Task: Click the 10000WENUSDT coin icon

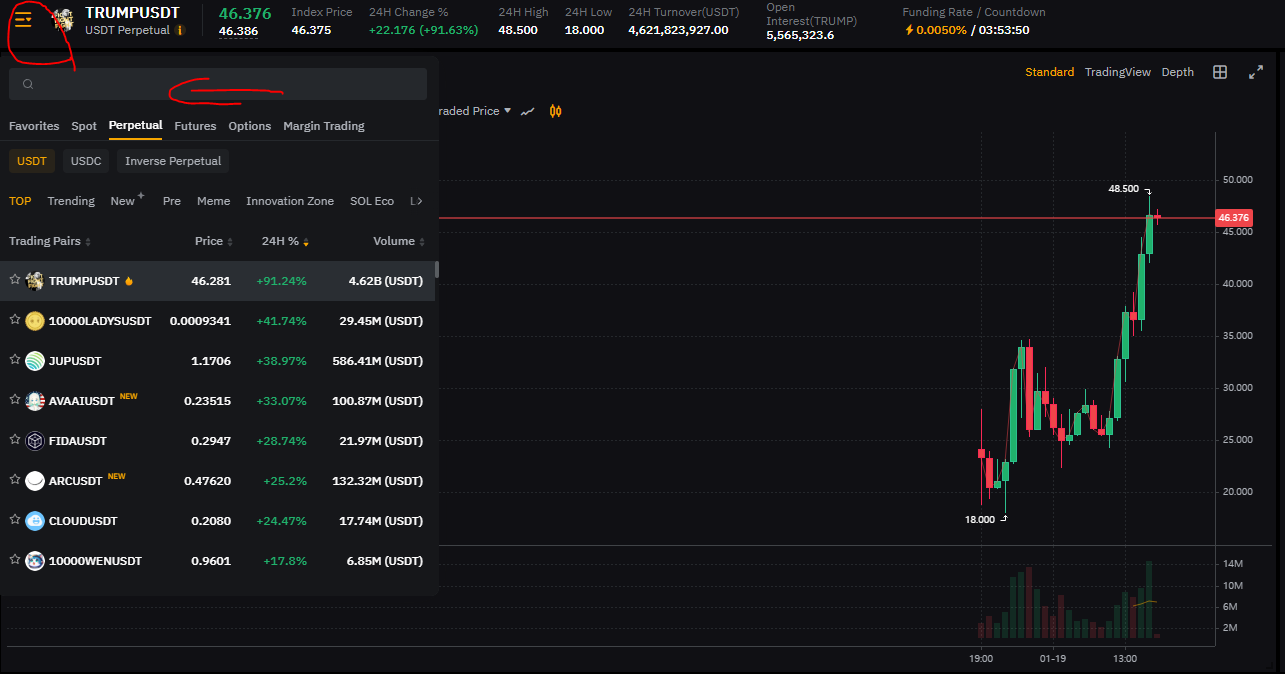Action: point(35,561)
